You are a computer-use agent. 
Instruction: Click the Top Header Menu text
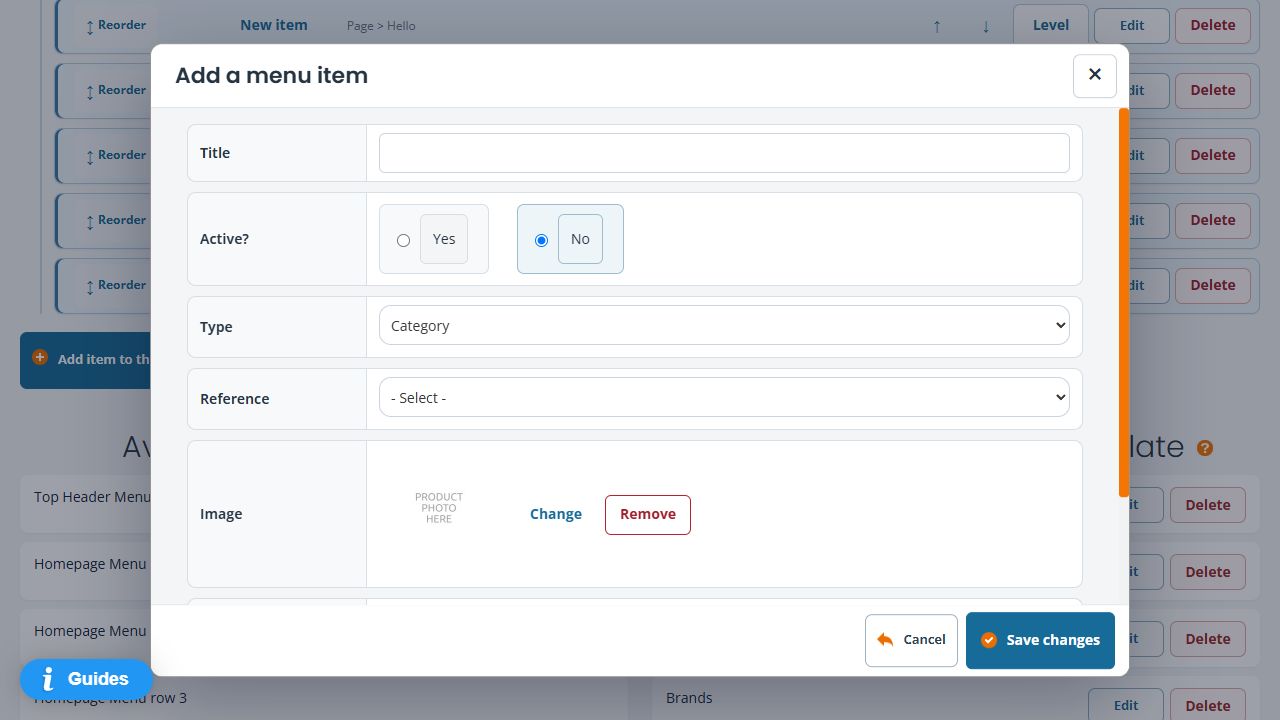(92, 497)
